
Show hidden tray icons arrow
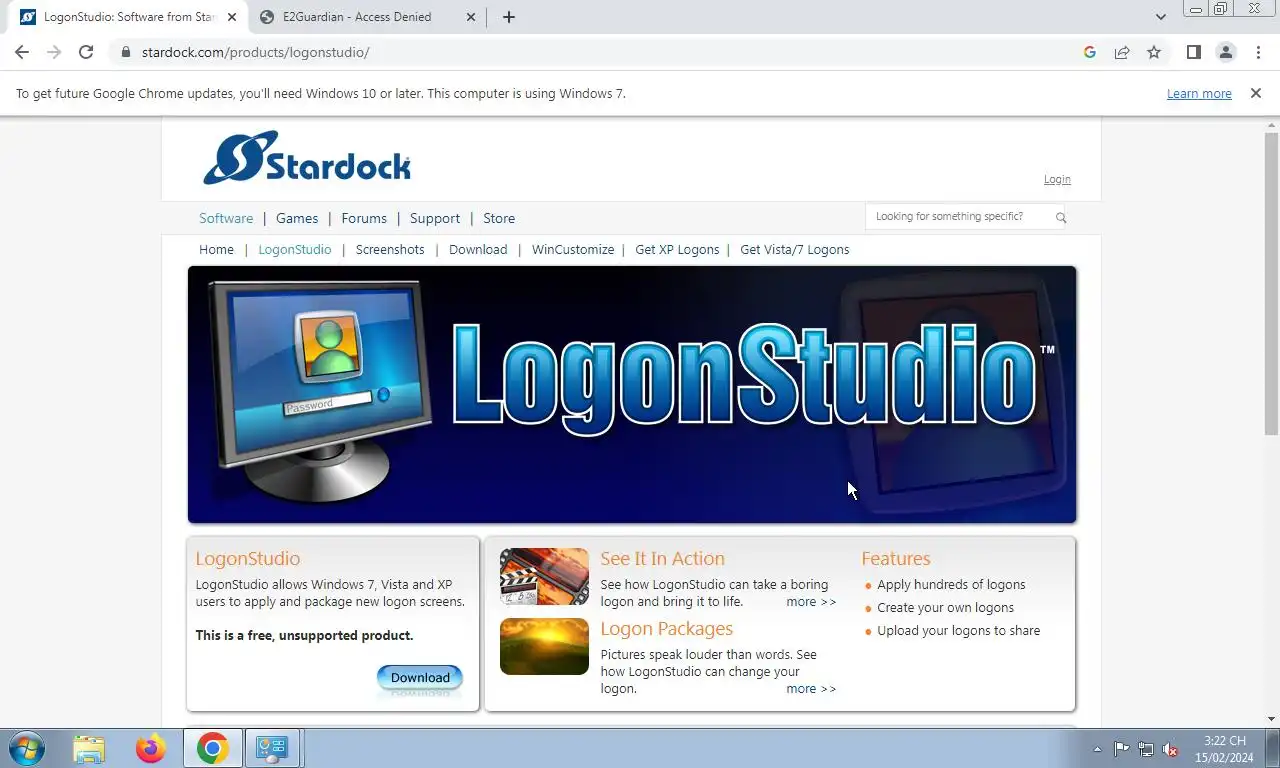(1097, 749)
